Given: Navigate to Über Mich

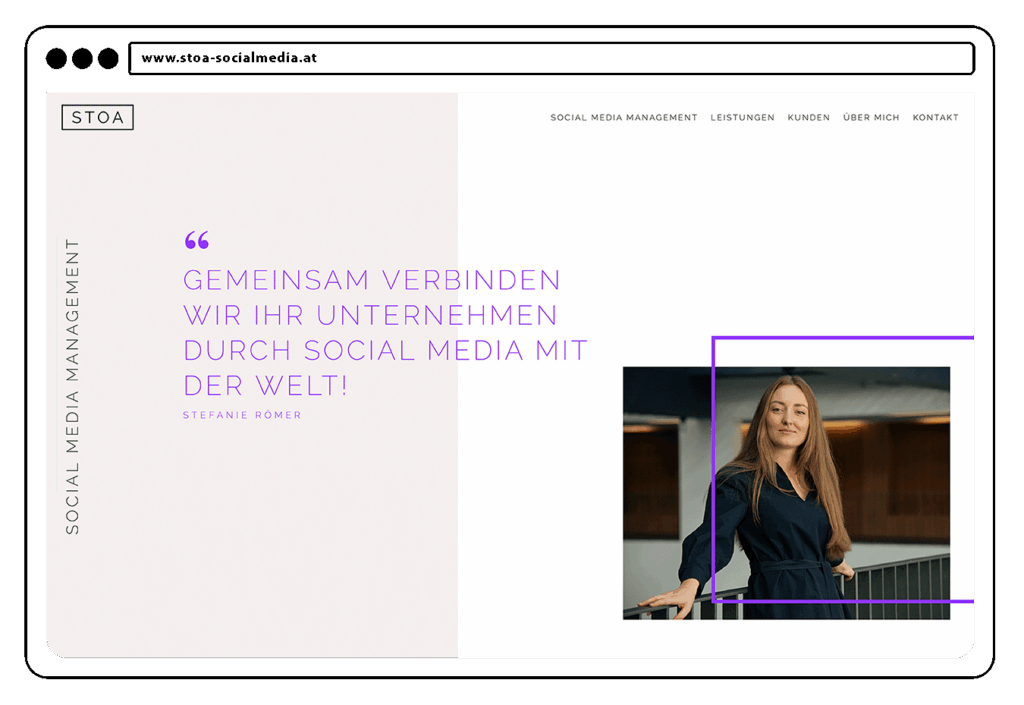Looking at the screenshot, I should point(871,118).
